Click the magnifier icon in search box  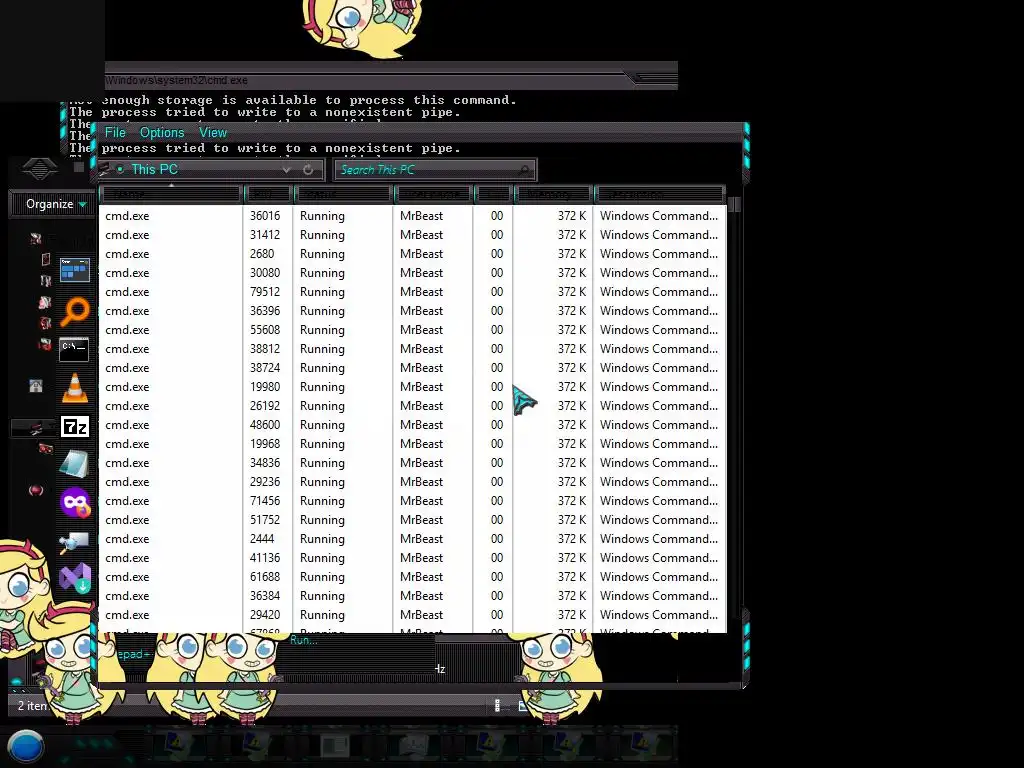(x=524, y=170)
